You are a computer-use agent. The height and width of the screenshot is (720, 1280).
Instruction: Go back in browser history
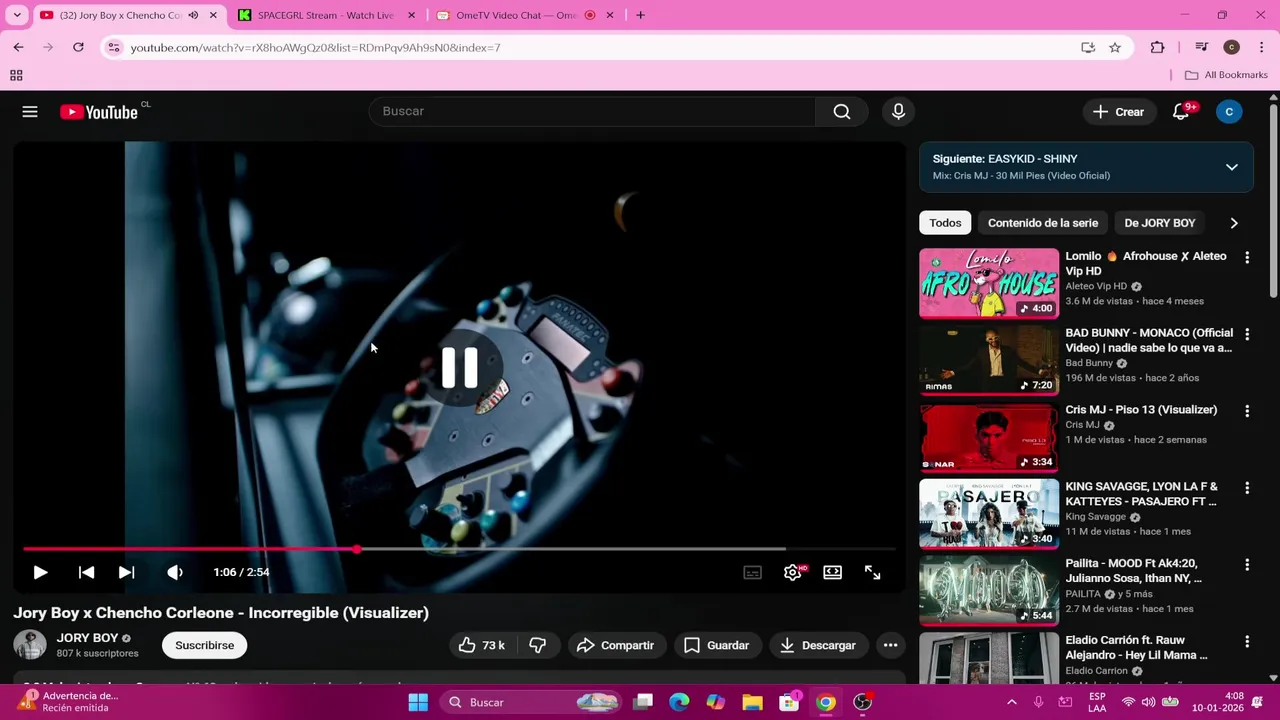point(18,47)
